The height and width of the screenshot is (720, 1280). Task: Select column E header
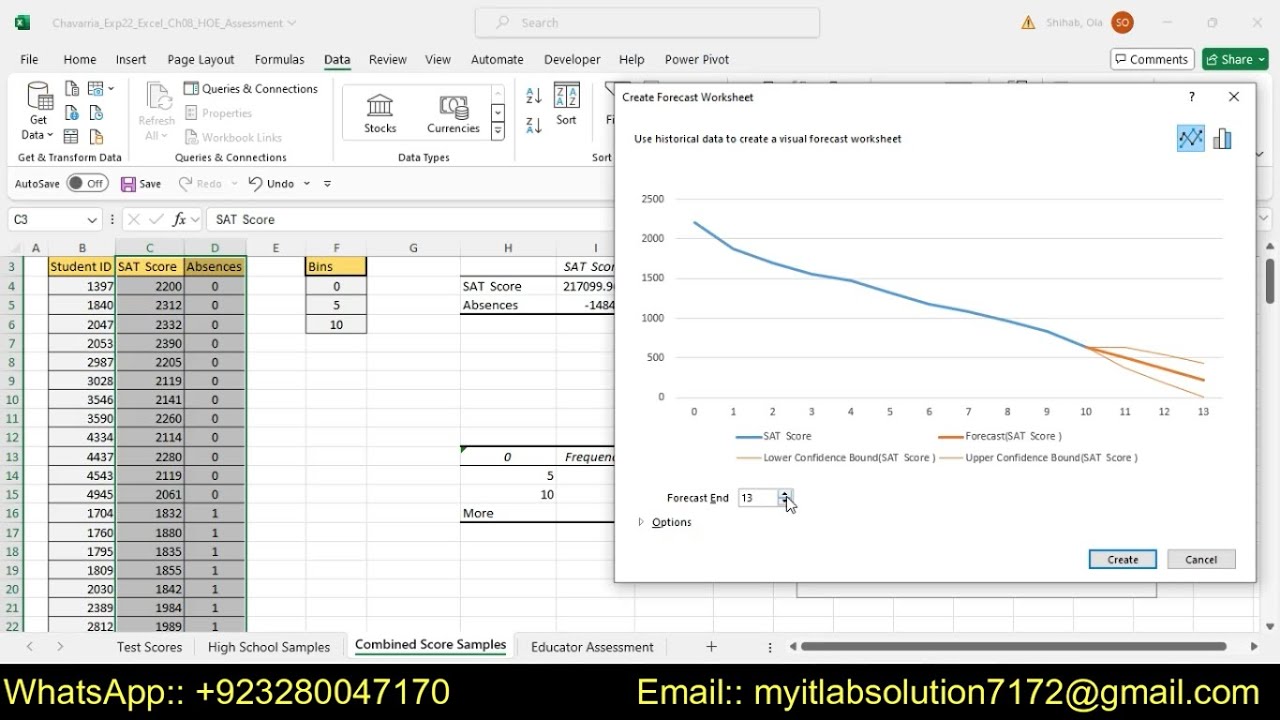click(x=276, y=248)
